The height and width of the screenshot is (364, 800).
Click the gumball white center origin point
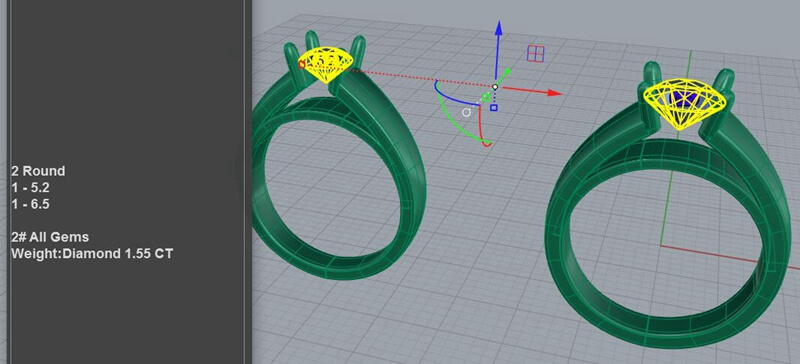click(x=495, y=87)
